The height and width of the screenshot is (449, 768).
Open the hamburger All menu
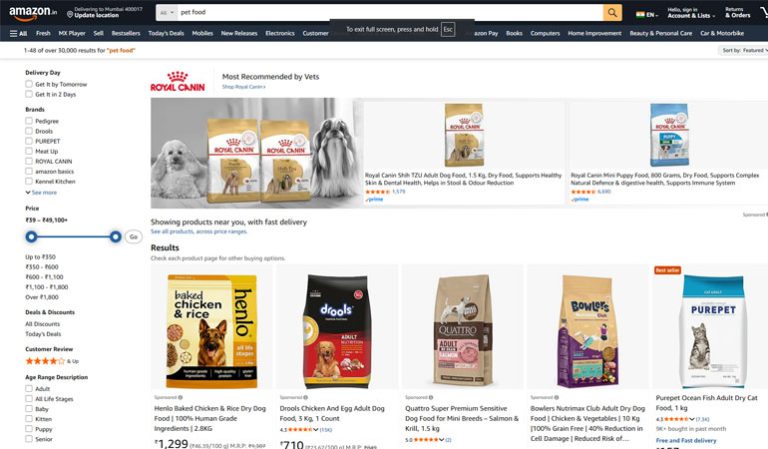pos(19,33)
